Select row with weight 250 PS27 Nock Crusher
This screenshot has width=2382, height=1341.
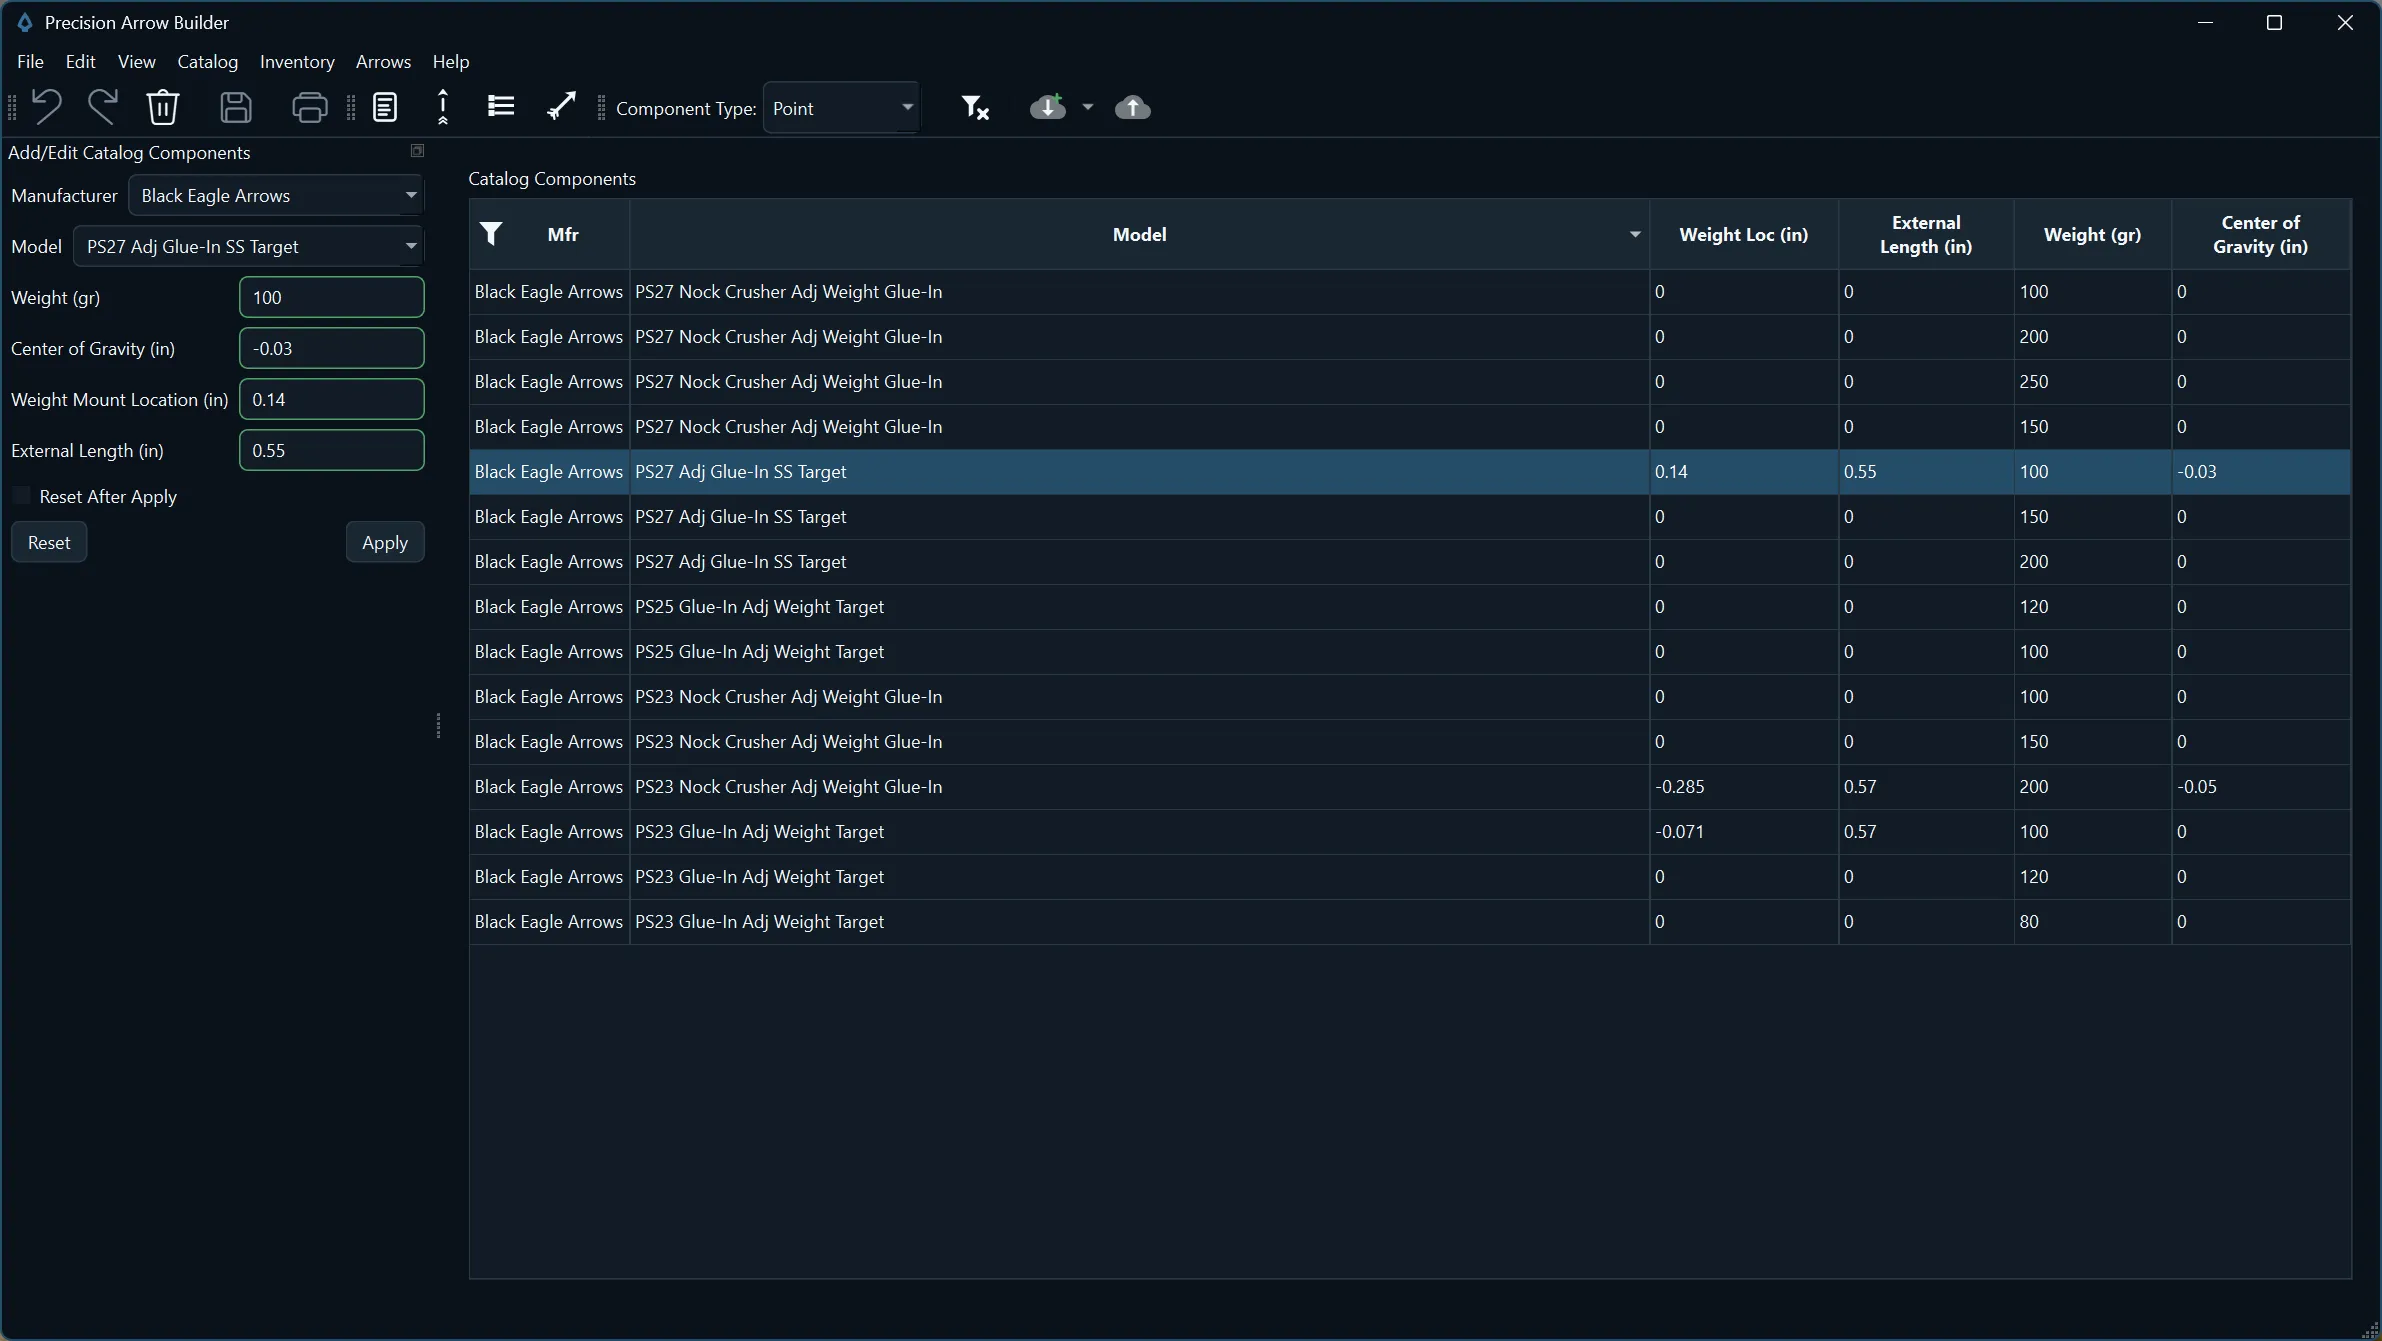click(1410, 382)
